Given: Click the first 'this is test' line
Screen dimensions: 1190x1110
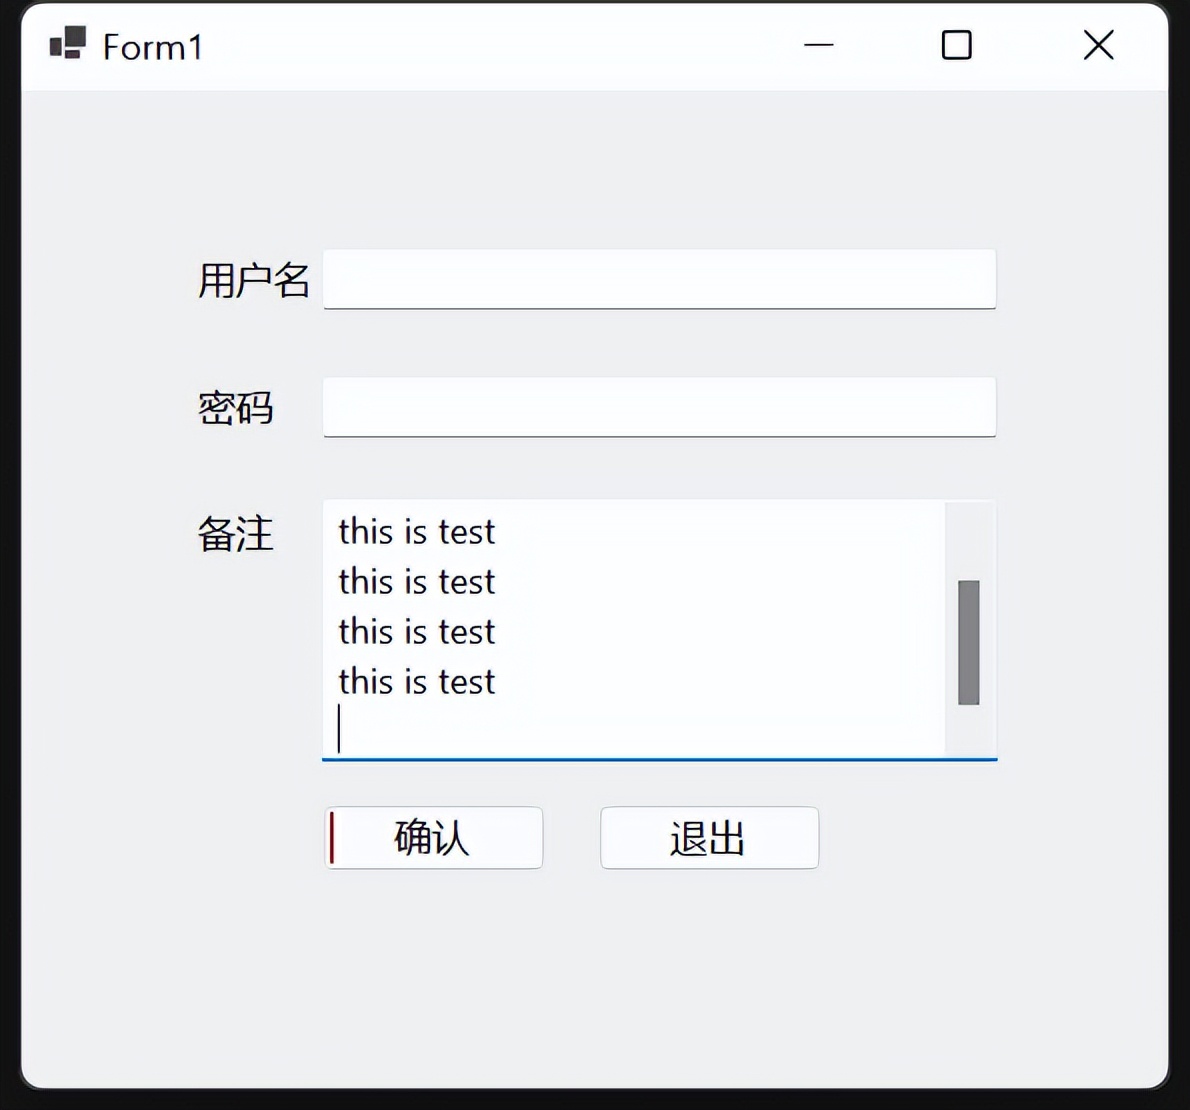Looking at the screenshot, I should [x=416, y=532].
